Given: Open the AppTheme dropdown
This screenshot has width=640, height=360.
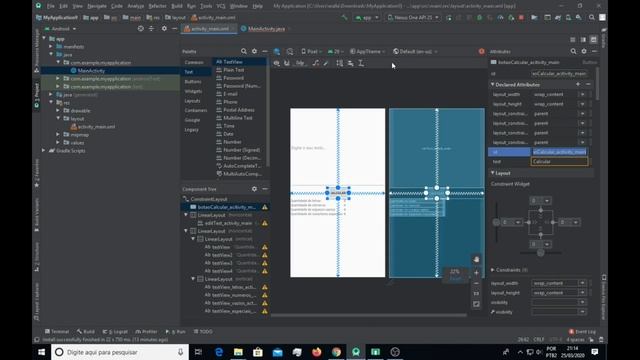Looking at the screenshot, I should click(x=367, y=51).
